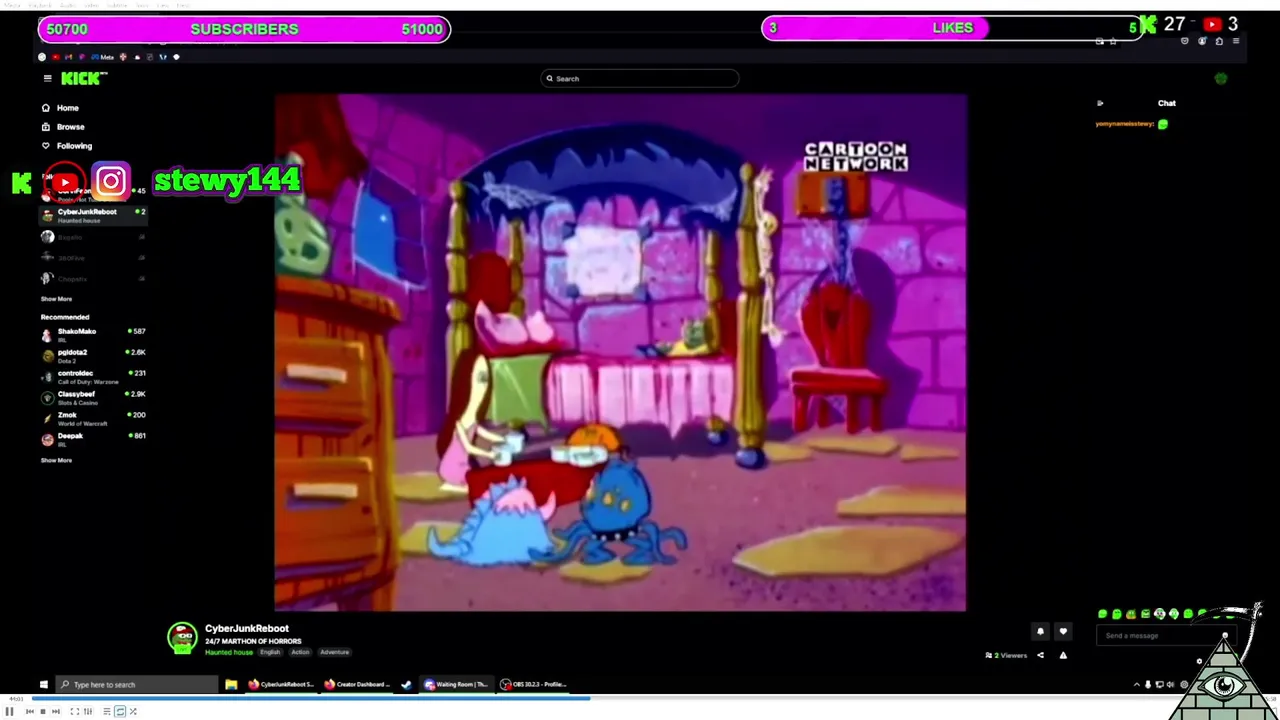Toggle the loop repeat button
Image resolution: width=1280 pixels, height=720 pixels.
[x=120, y=712]
